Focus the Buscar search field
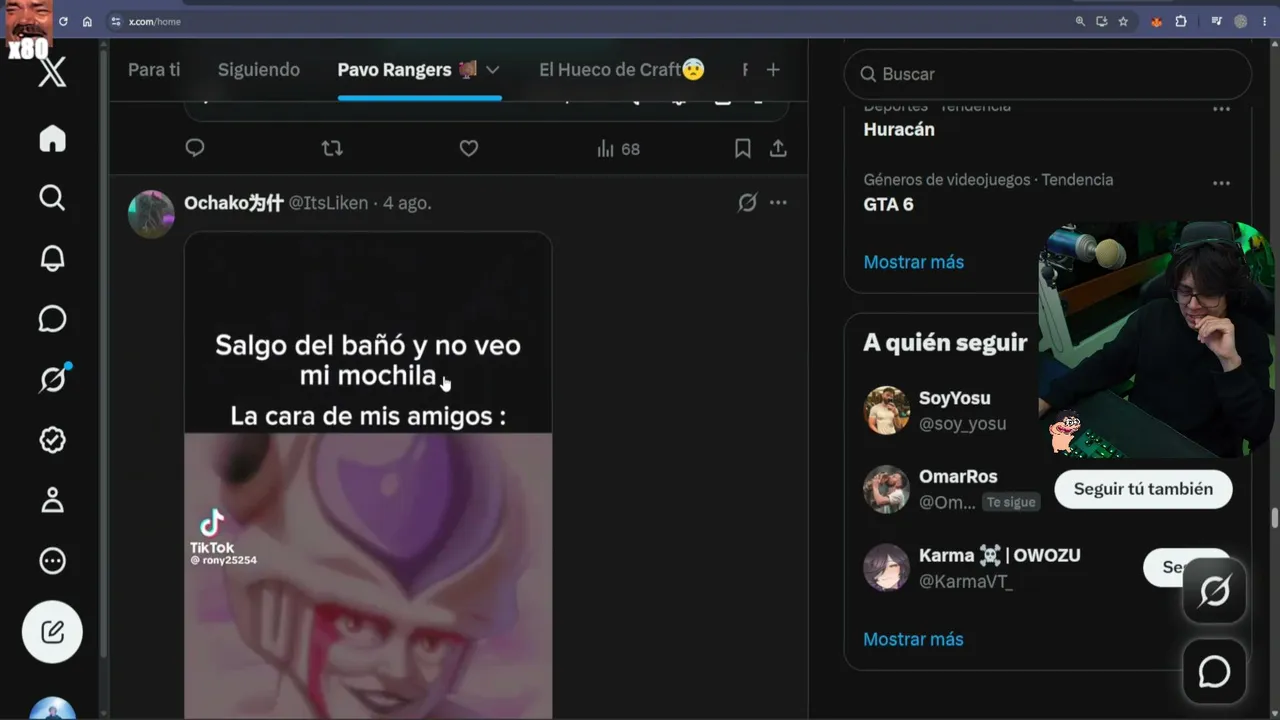1280x720 pixels. (1048, 74)
